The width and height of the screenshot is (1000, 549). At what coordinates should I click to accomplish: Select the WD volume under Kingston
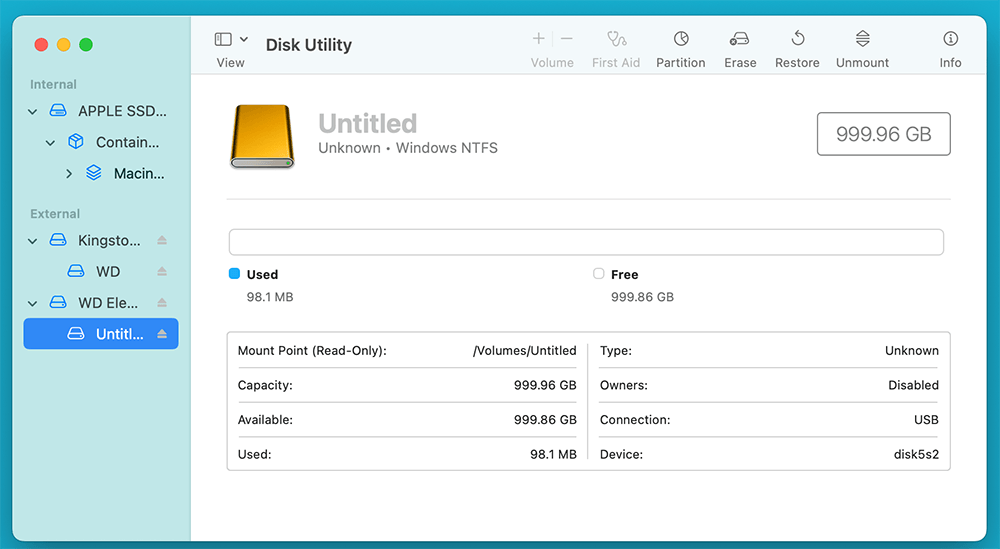coord(107,272)
